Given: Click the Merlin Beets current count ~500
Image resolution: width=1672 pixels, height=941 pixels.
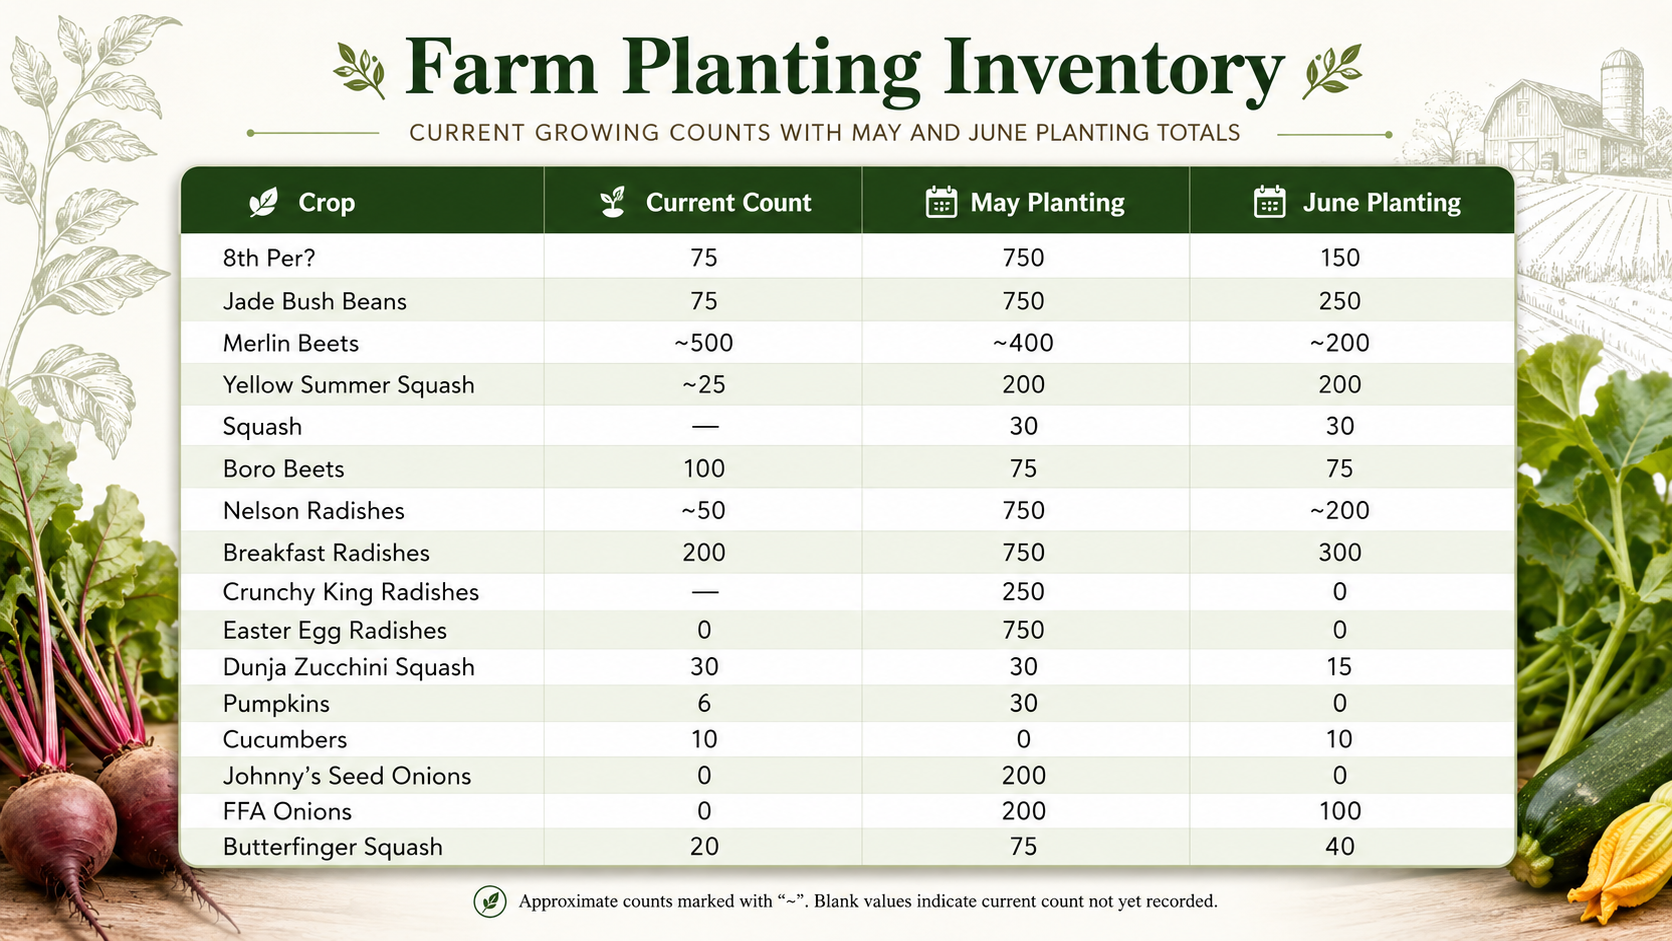Looking at the screenshot, I should pyautogui.click(x=704, y=343).
